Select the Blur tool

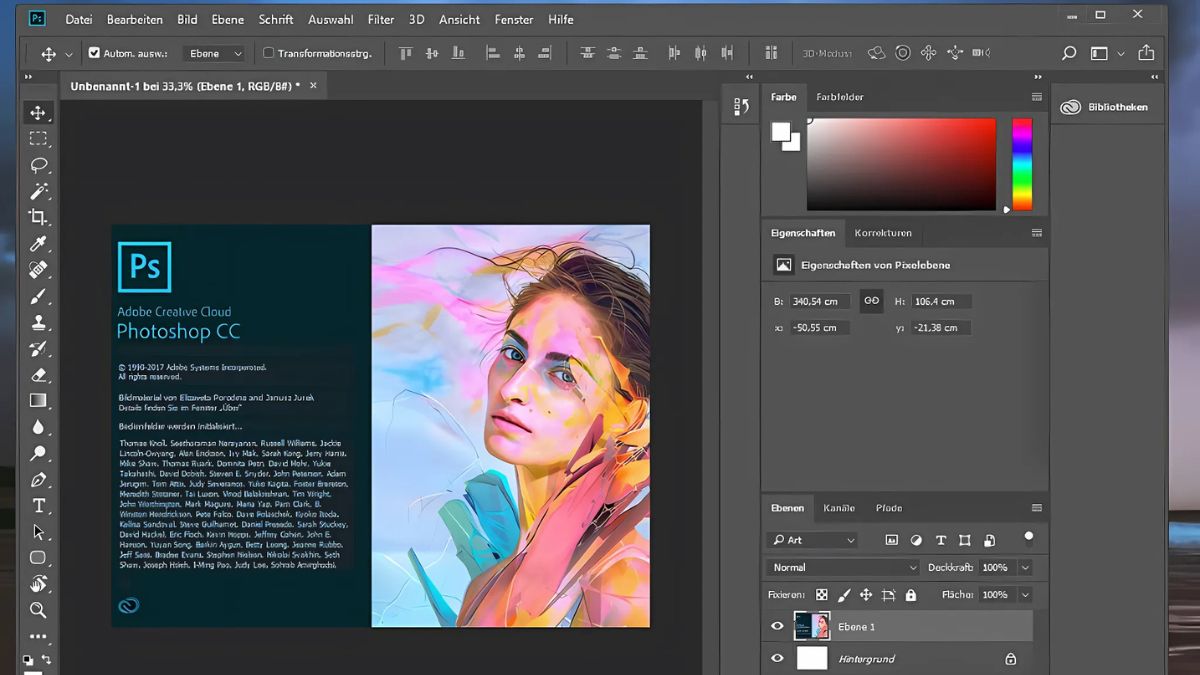pyautogui.click(x=38, y=427)
